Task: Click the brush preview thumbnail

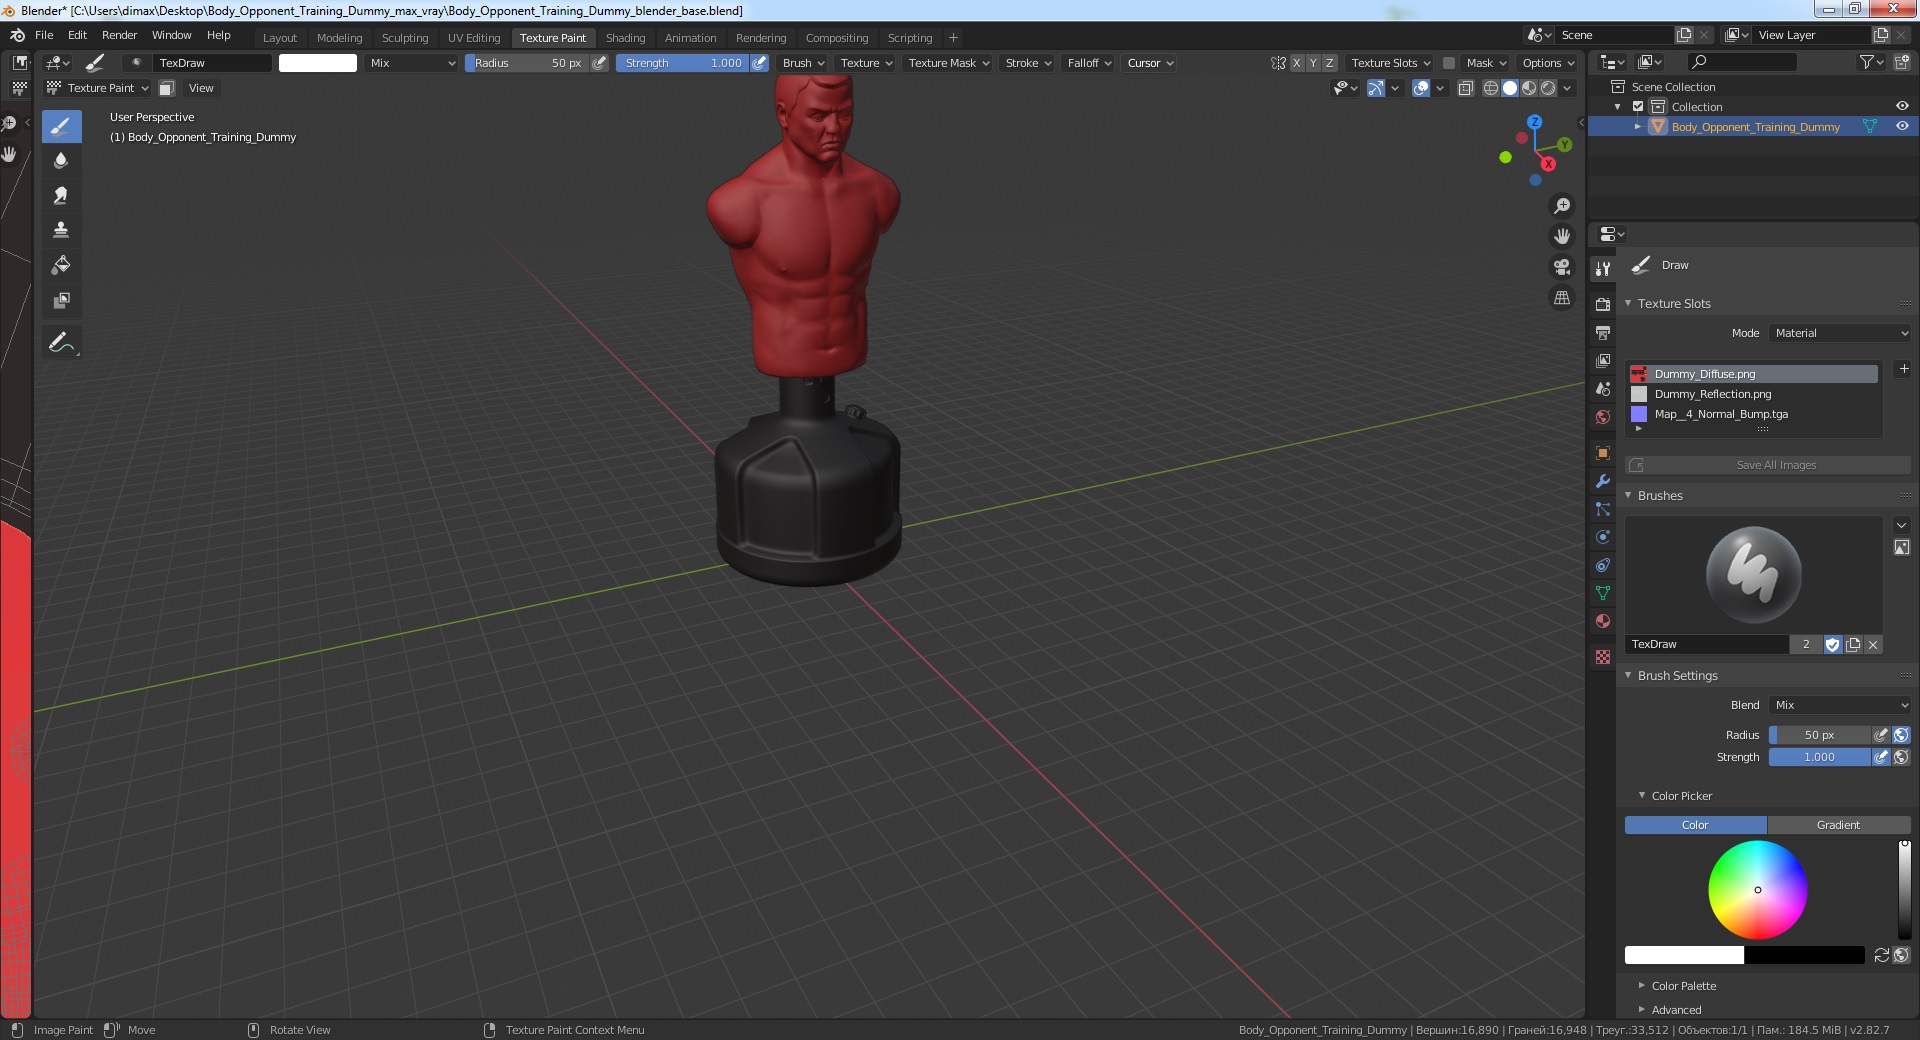Action: pyautogui.click(x=1753, y=575)
